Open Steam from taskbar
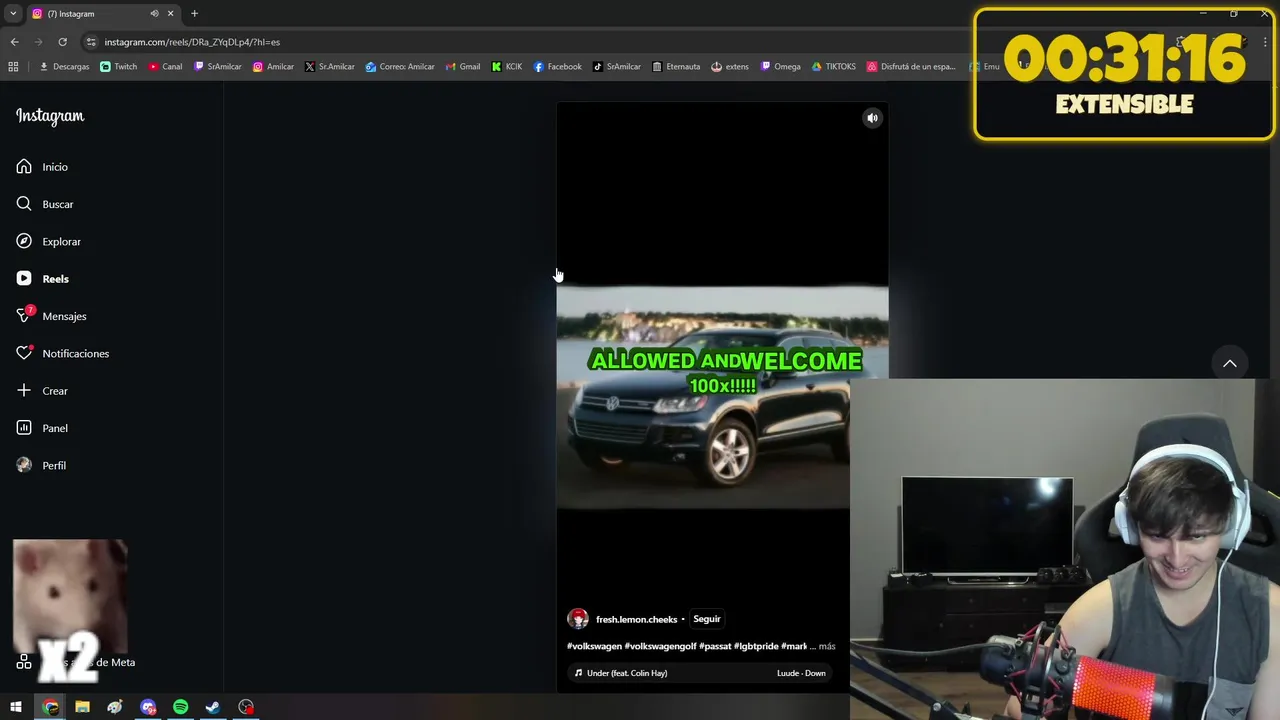 (213, 707)
